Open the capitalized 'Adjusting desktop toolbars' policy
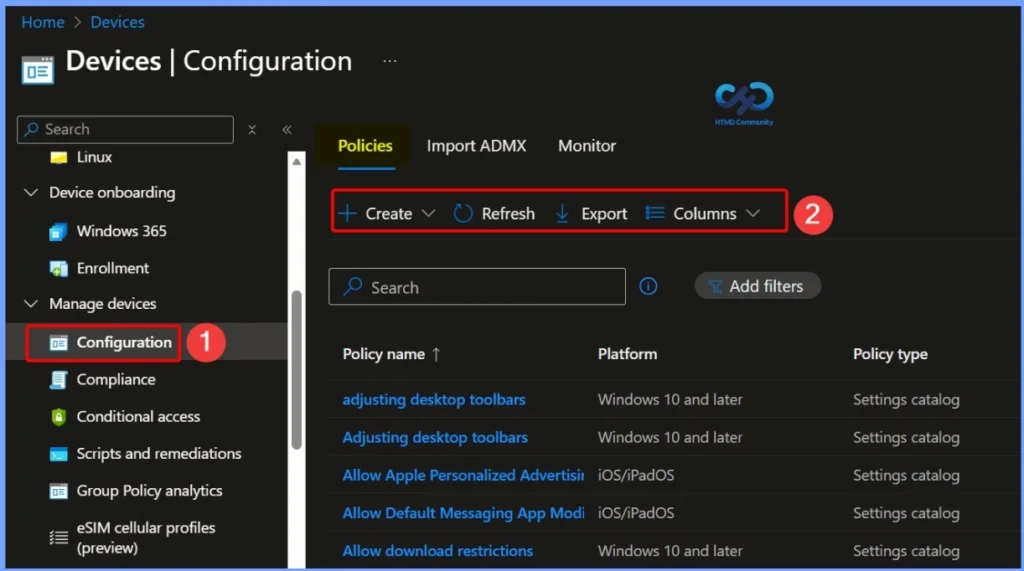 (435, 438)
